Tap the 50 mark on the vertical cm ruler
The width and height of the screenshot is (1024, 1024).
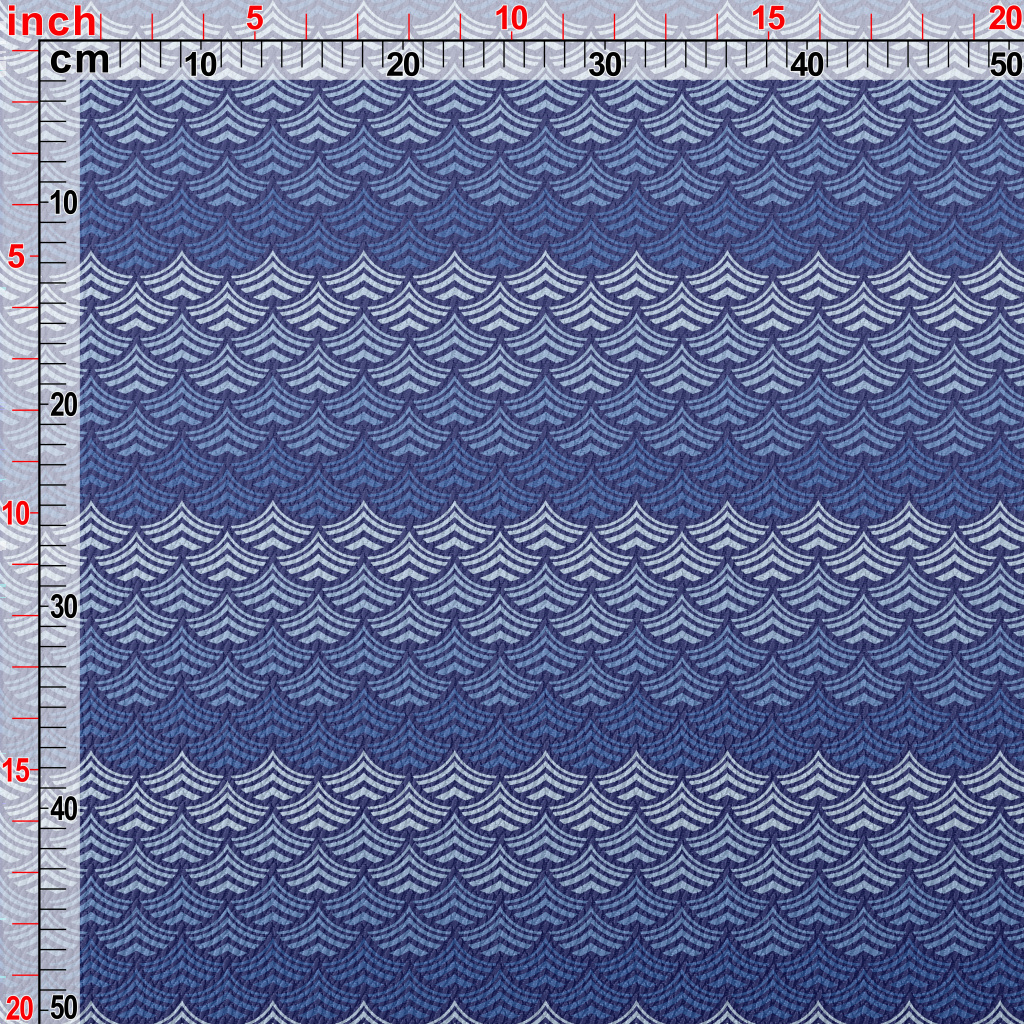click(x=63, y=1007)
